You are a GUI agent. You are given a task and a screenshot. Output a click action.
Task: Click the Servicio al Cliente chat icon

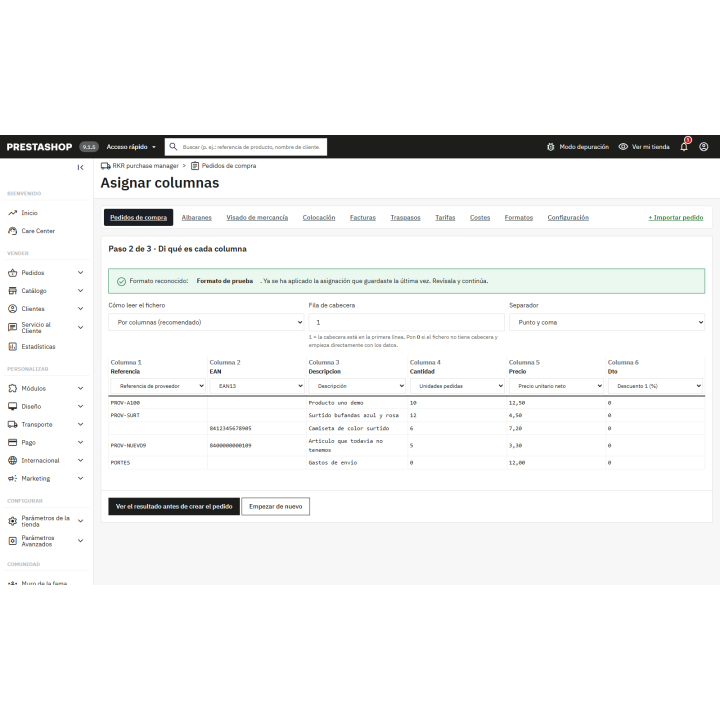(13, 327)
